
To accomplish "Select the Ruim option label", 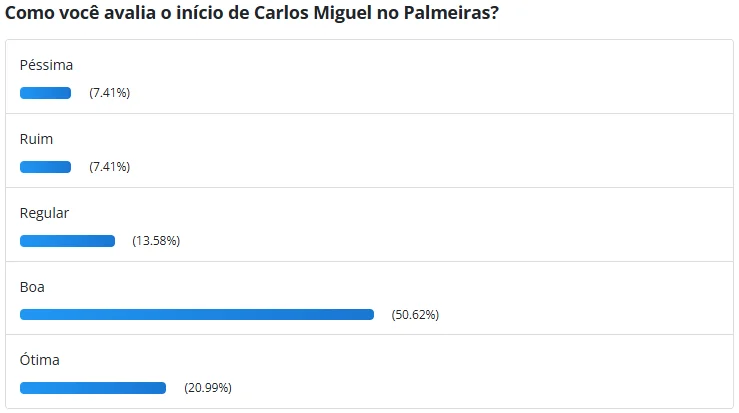I will pyautogui.click(x=36, y=139).
